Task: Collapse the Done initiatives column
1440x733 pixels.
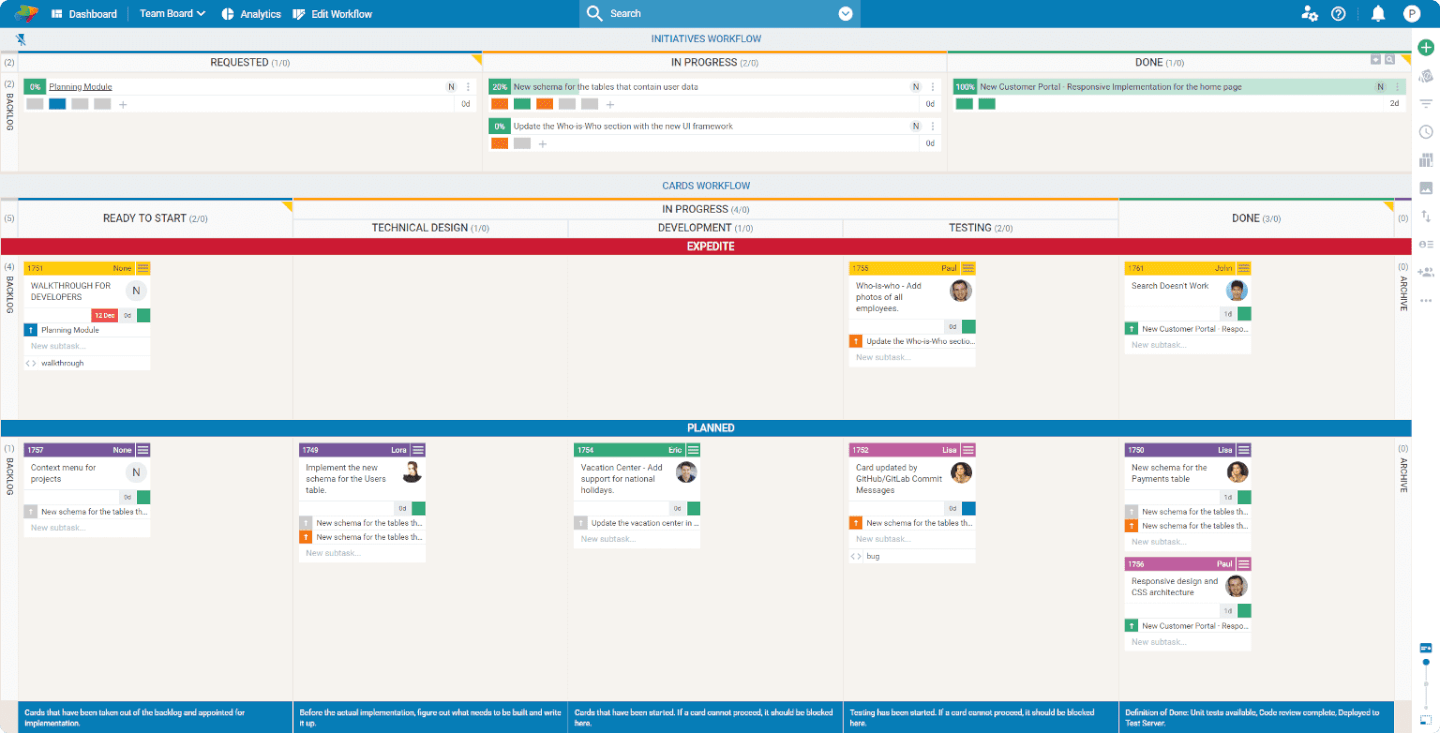Action: tap(1376, 61)
